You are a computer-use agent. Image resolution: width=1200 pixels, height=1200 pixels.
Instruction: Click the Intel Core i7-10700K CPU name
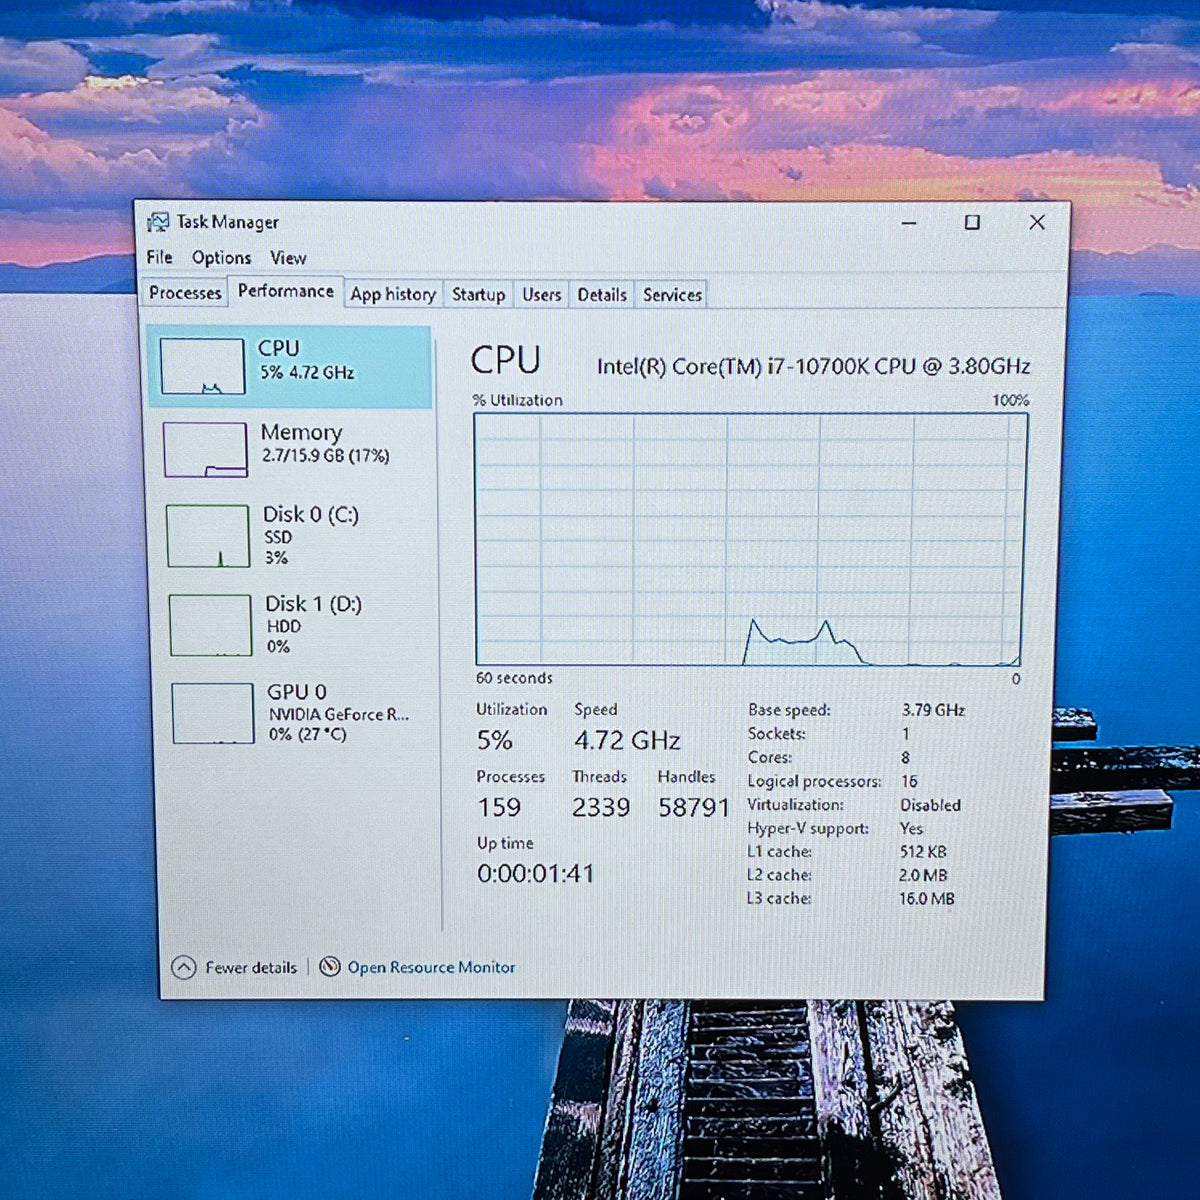pos(813,367)
